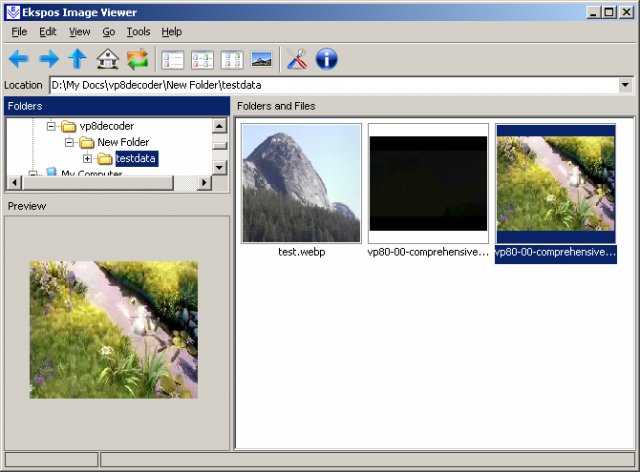This screenshot has height=472, width=640.
Task: Click the folder tree scroll down arrow
Action: [219, 167]
